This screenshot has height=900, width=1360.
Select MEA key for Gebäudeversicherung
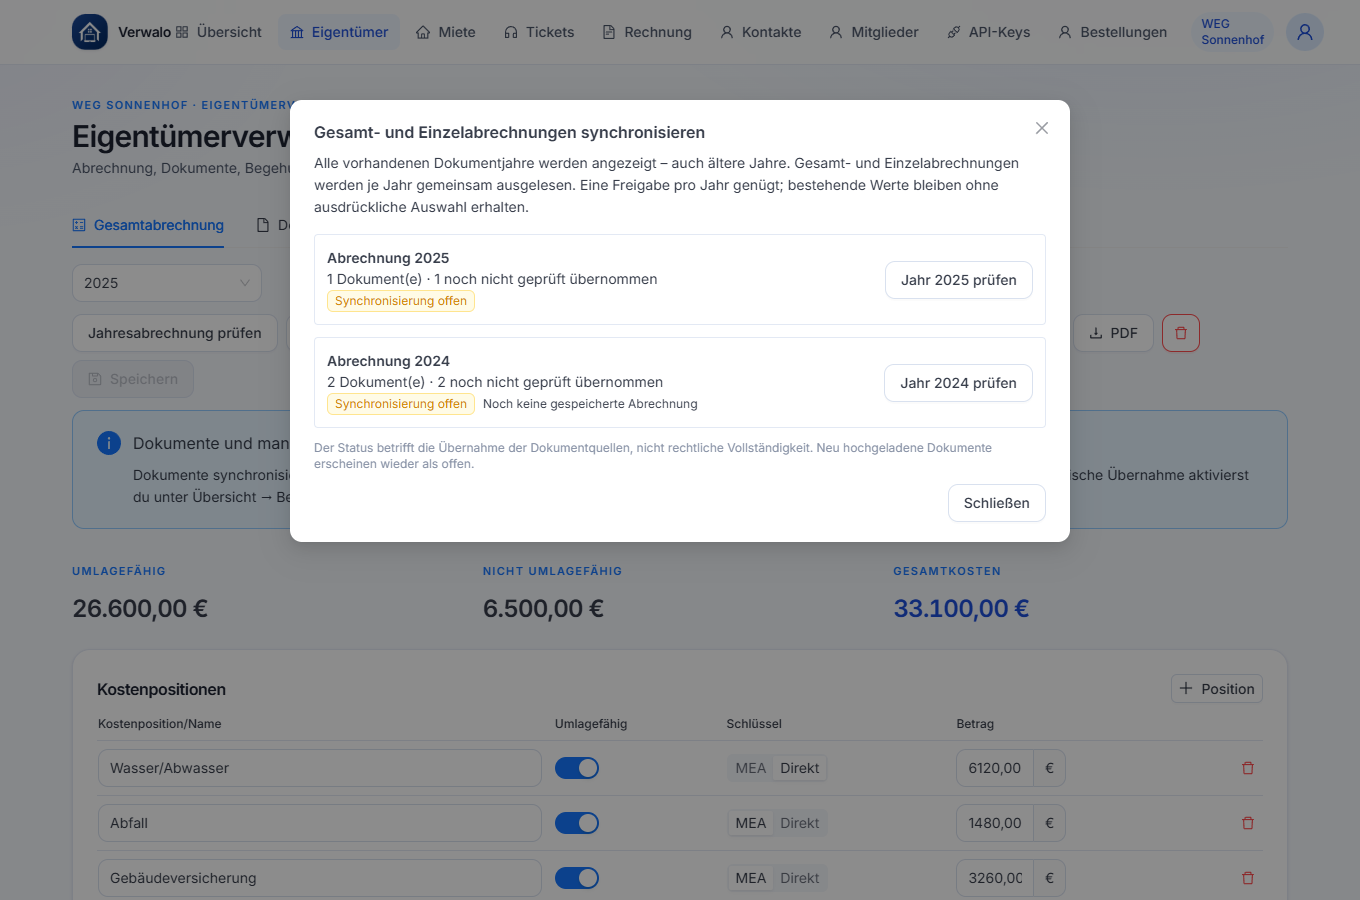tap(751, 878)
